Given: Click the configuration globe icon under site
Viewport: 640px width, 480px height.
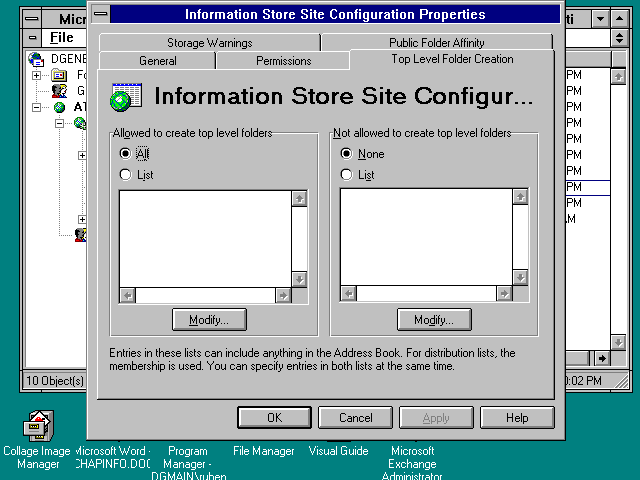Looking at the screenshot, I should point(80,122).
